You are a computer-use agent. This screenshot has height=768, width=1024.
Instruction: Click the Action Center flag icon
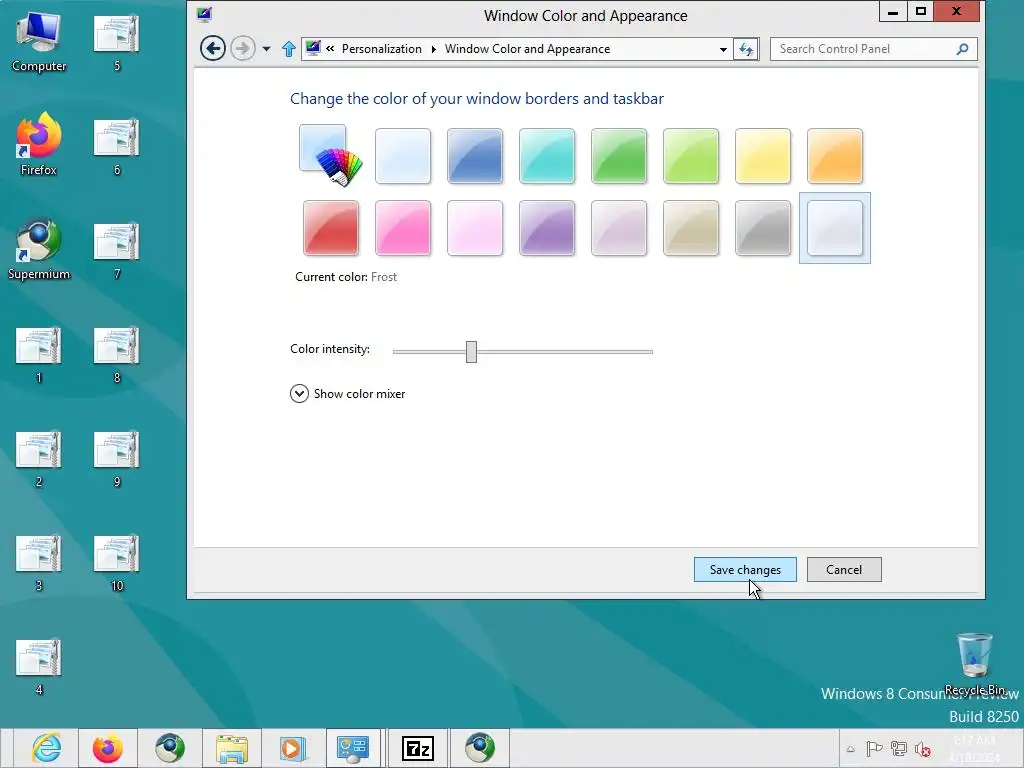(x=874, y=749)
